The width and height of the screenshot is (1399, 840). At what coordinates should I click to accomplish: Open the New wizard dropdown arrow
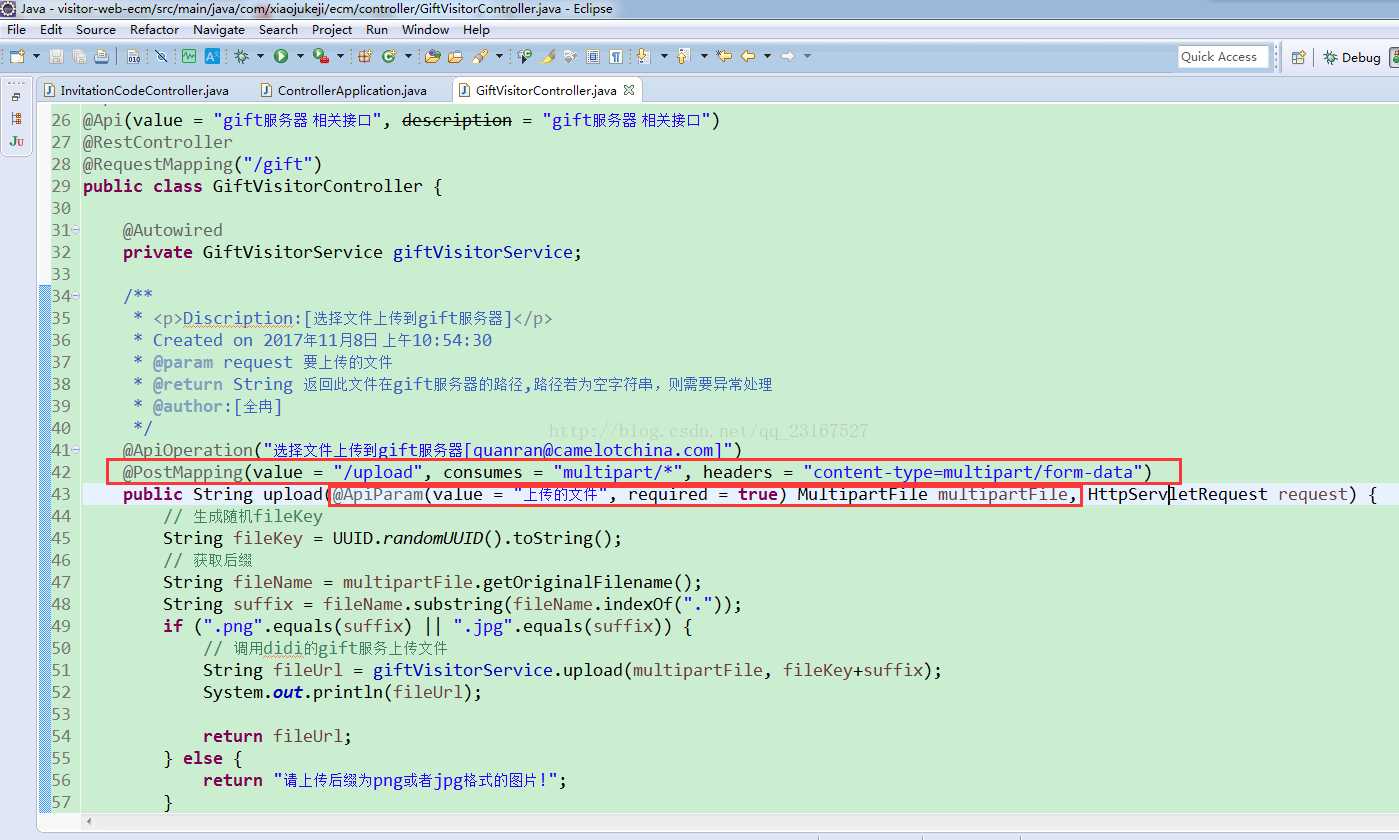36,56
